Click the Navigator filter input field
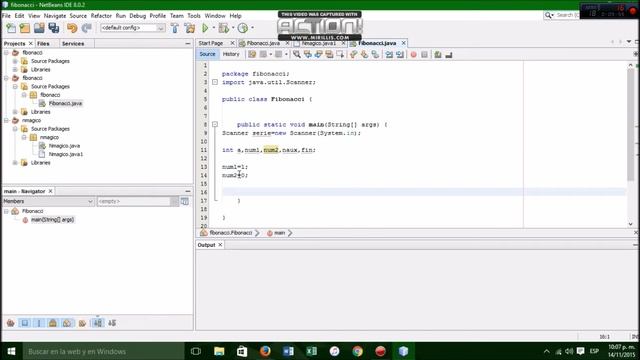The width and height of the screenshot is (640, 360). point(133,201)
